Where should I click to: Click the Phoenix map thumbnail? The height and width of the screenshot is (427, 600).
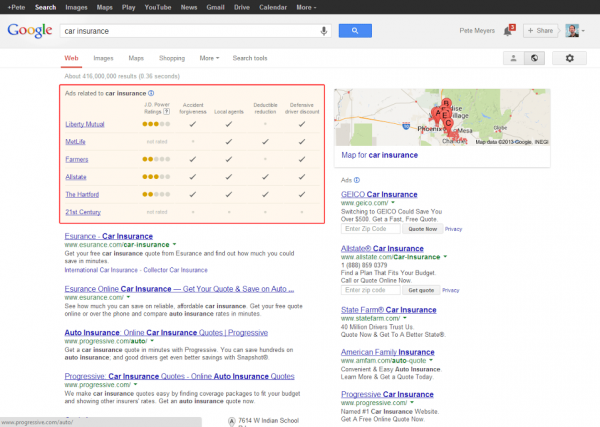442,117
